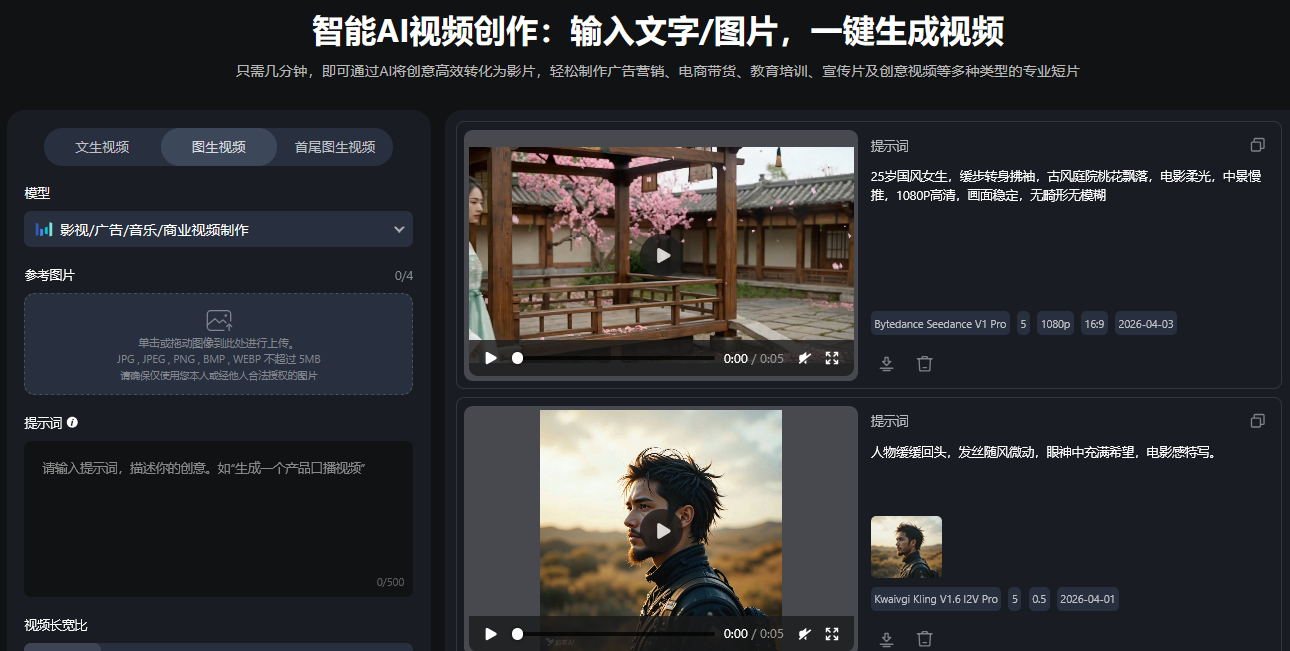The image size is (1290, 651).
Task: Click the large play overlay on warrior video
Action: (x=661, y=530)
